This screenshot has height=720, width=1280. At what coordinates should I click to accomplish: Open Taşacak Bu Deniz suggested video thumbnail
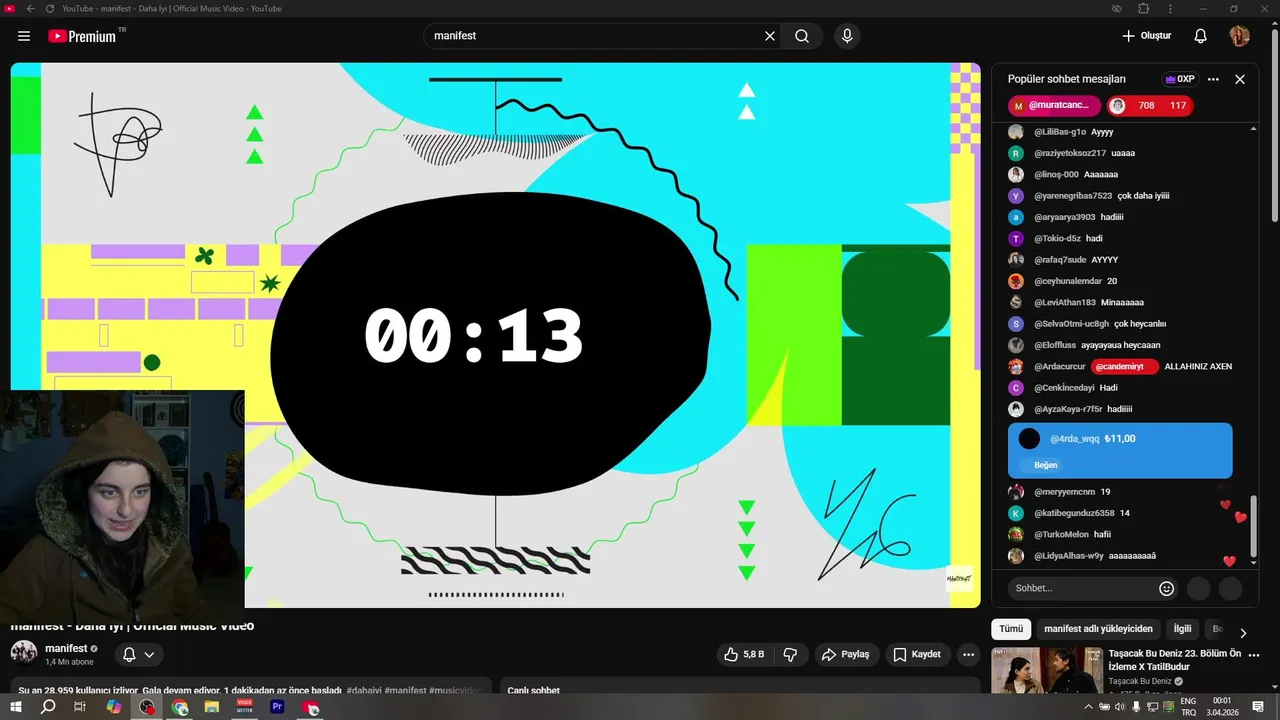point(1047,671)
